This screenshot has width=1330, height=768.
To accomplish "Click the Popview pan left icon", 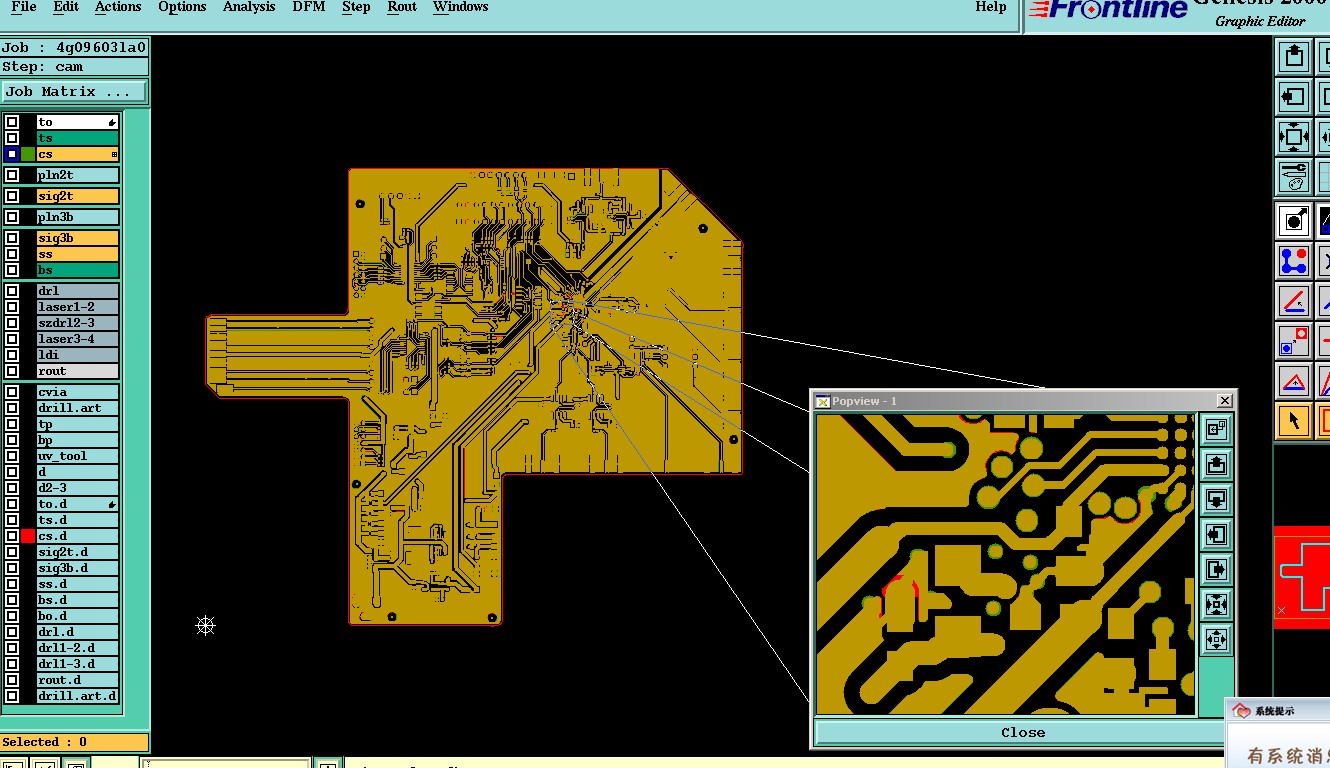I will pos(1216,535).
